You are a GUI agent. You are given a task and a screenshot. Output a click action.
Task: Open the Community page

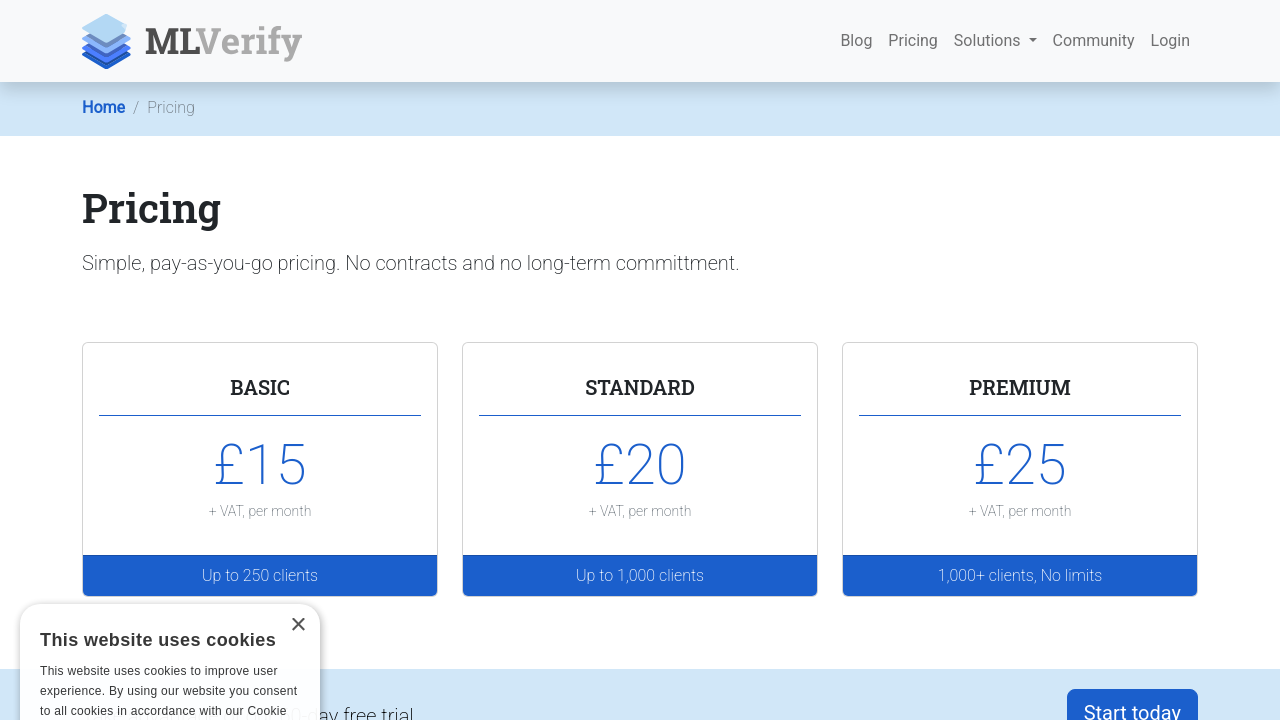click(1093, 41)
